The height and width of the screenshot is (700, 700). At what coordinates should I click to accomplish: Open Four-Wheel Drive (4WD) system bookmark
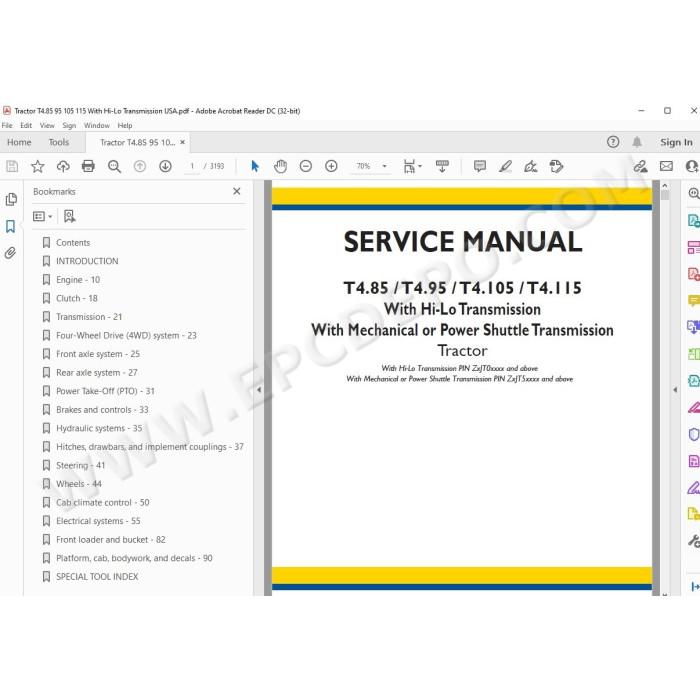pos(126,335)
